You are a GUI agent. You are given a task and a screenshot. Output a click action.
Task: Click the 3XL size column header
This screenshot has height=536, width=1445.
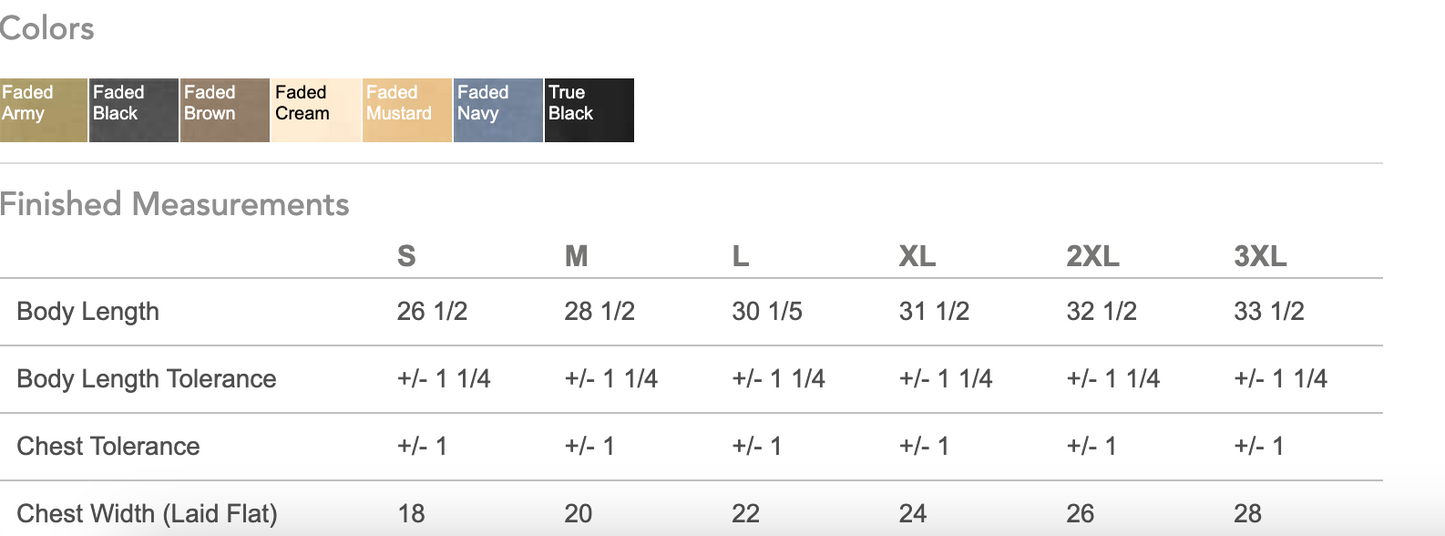click(x=1260, y=256)
